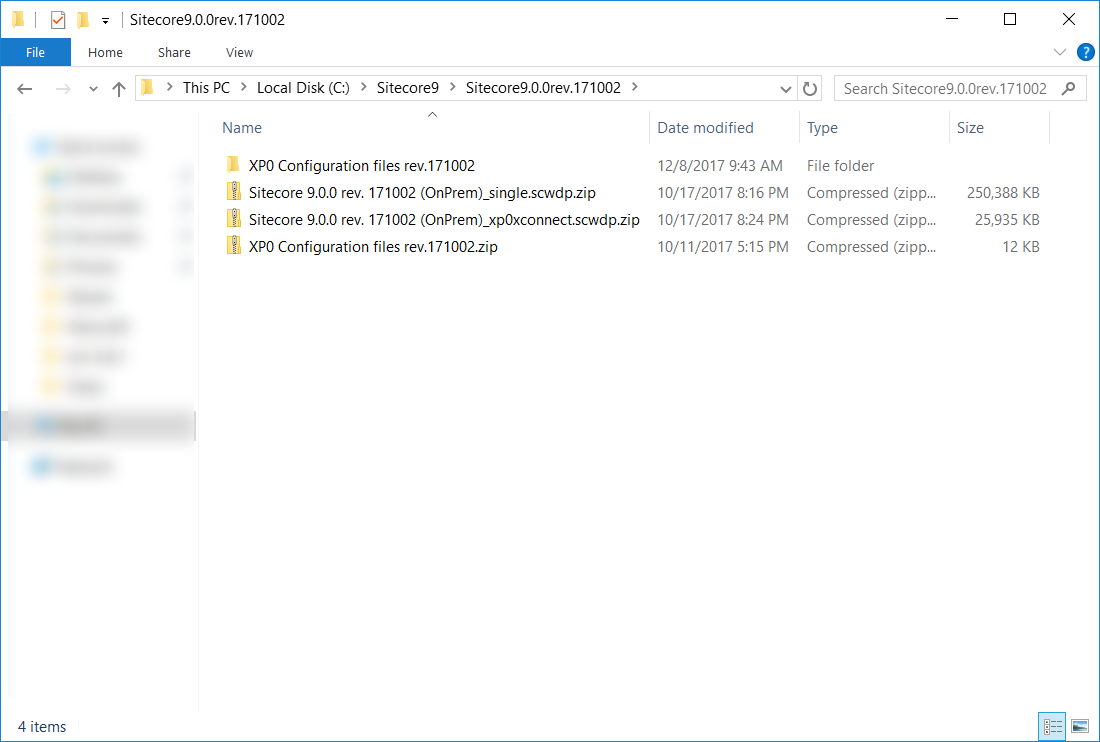Screen dimensions: 1100x742
Task: Click Local Disk (C:) in breadcrumb
Action: [x=303, y=88]
